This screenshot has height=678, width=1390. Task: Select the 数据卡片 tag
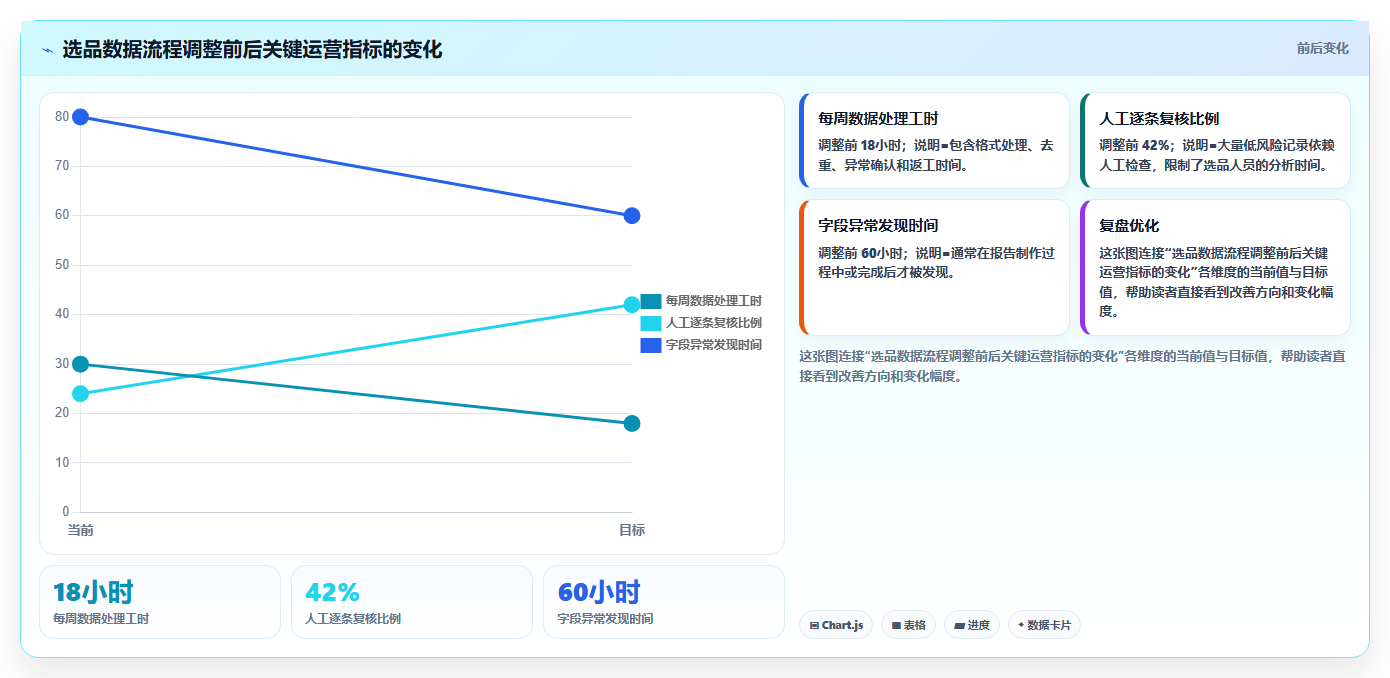1044,625
